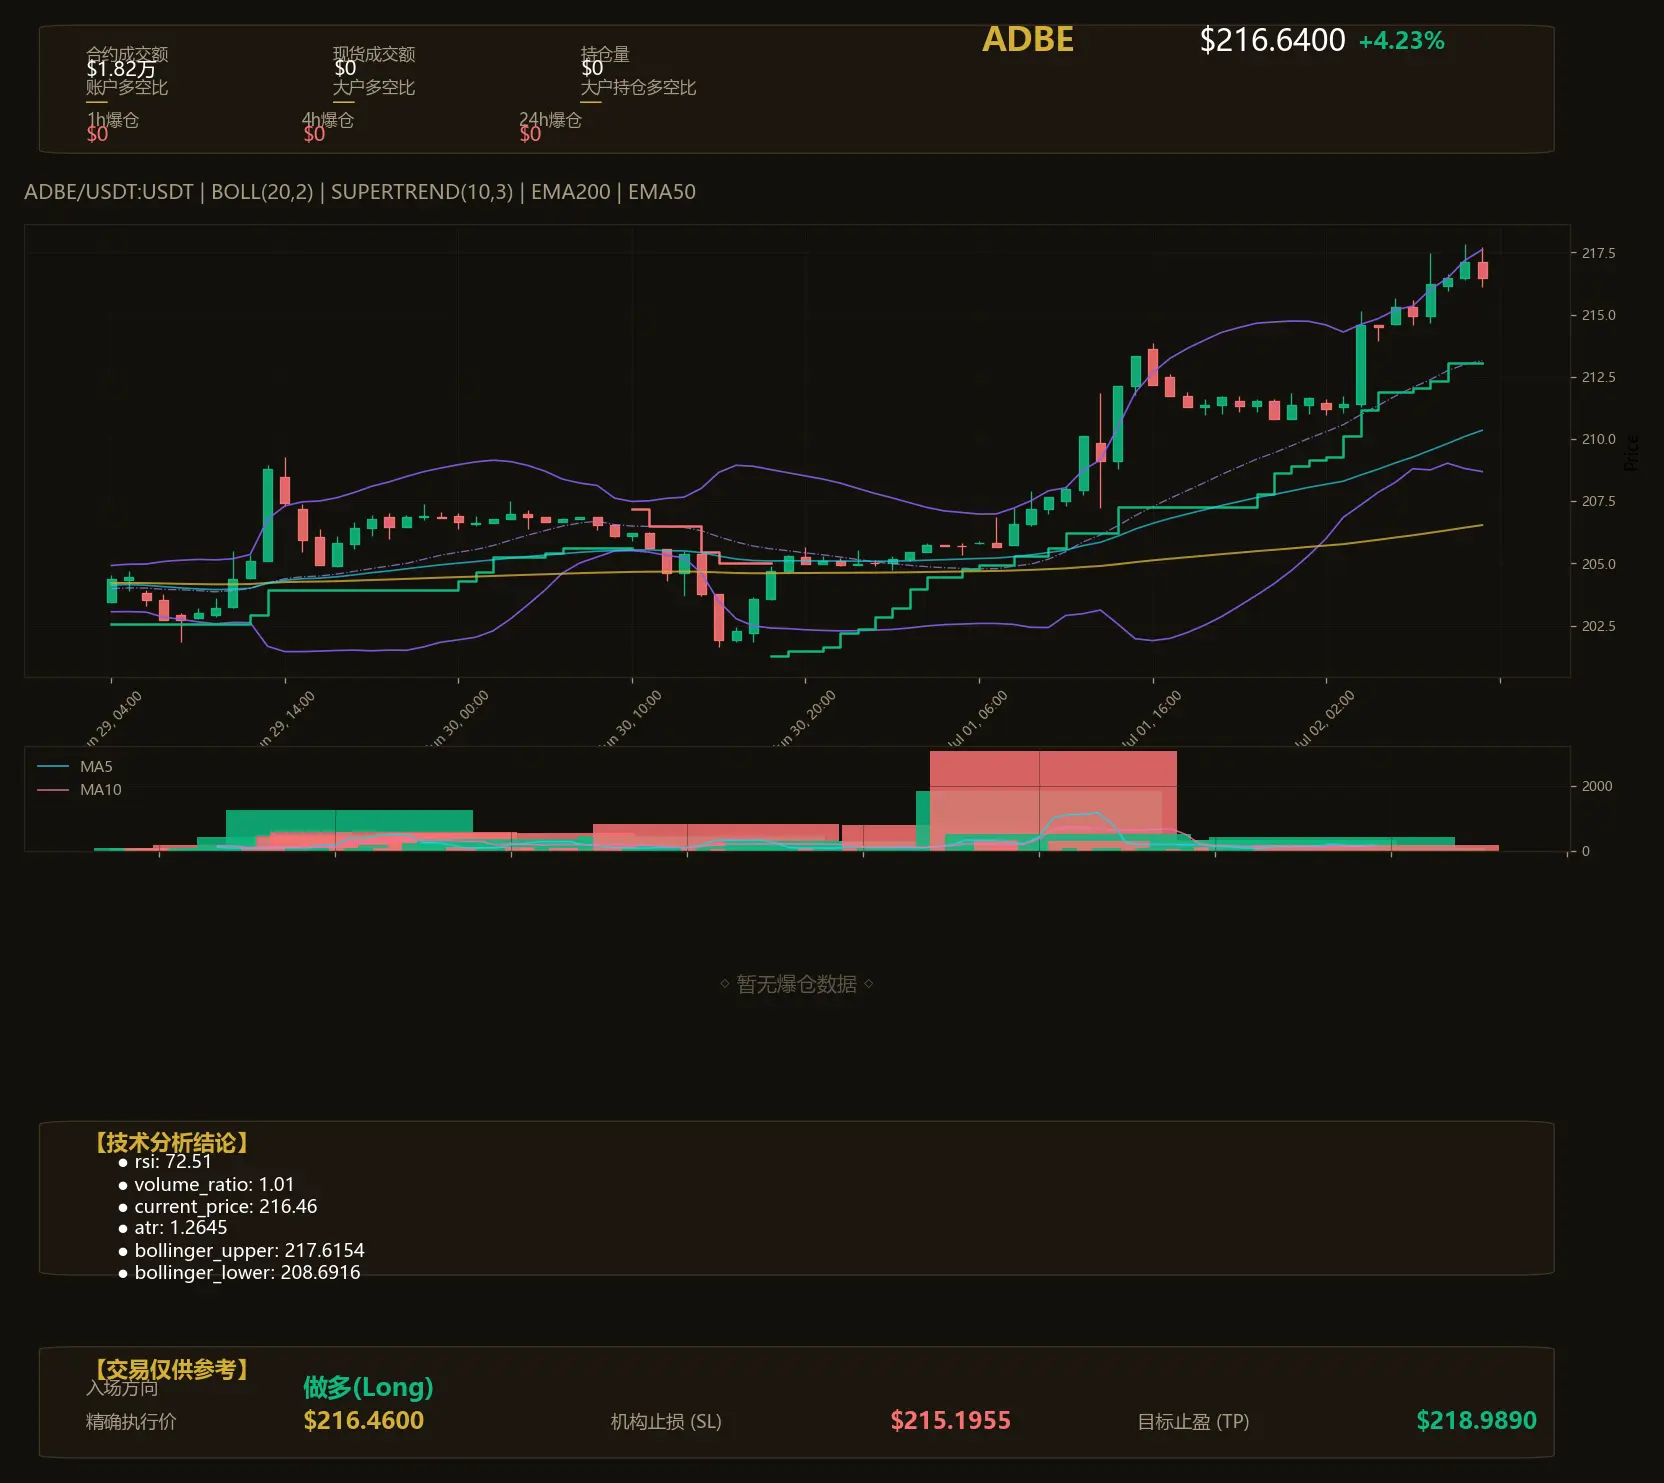Select the red $0 under 24h爆仓
The width and height of the screenshot is (1664, 1483).
click(x=530, y=134)
